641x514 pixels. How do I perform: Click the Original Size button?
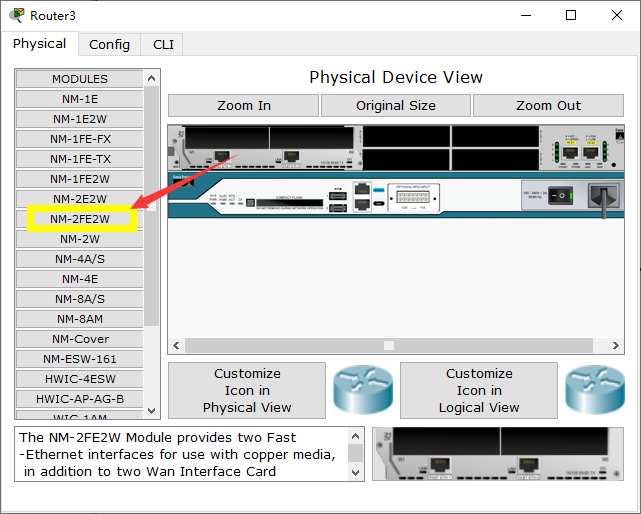(396, 105)
